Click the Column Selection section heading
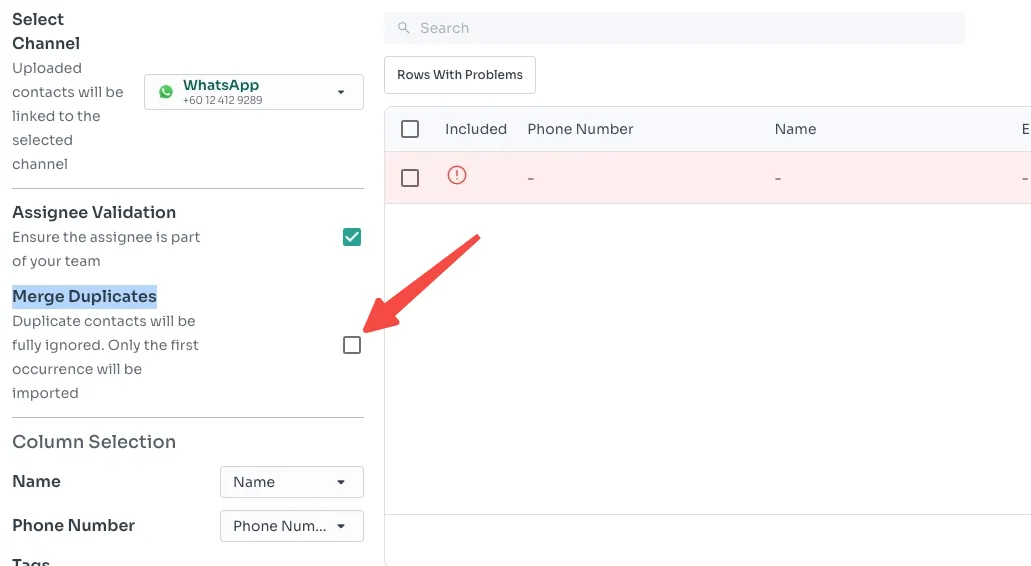Viewport: 1031px width, 566px height. (x=94, y=442)
